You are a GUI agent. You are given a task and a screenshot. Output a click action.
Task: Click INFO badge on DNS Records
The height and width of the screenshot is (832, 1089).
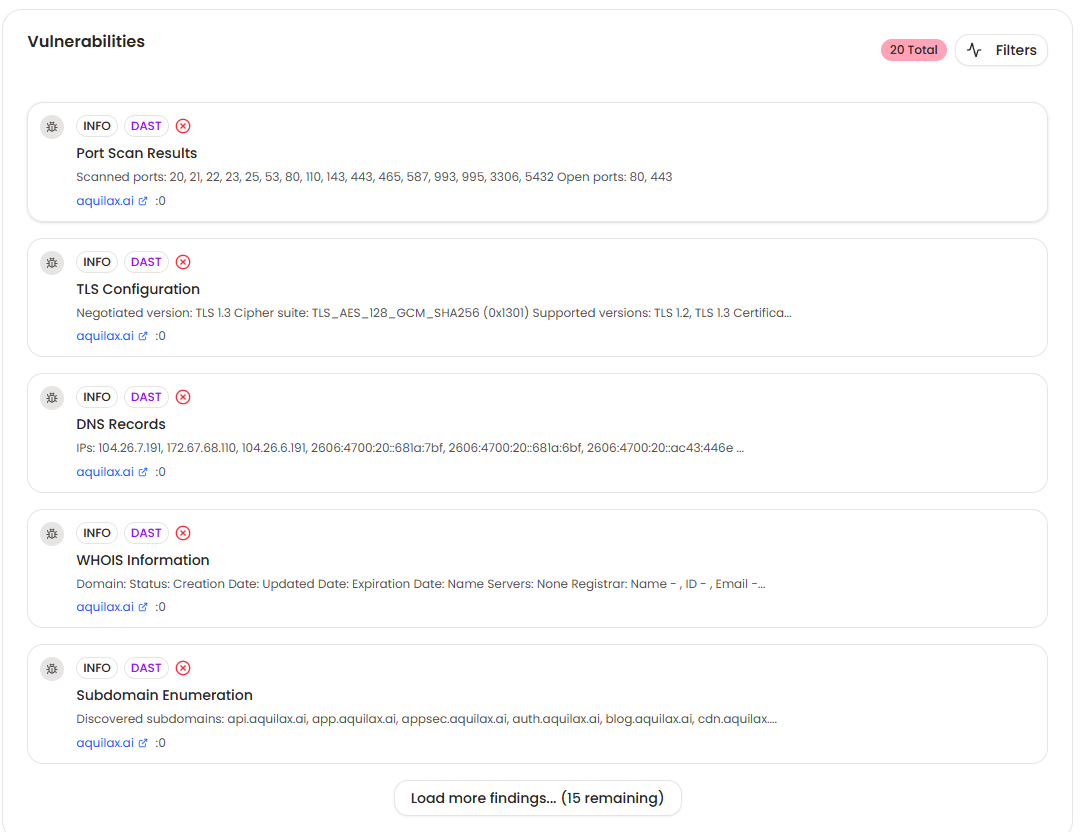(x=97, y=397)
